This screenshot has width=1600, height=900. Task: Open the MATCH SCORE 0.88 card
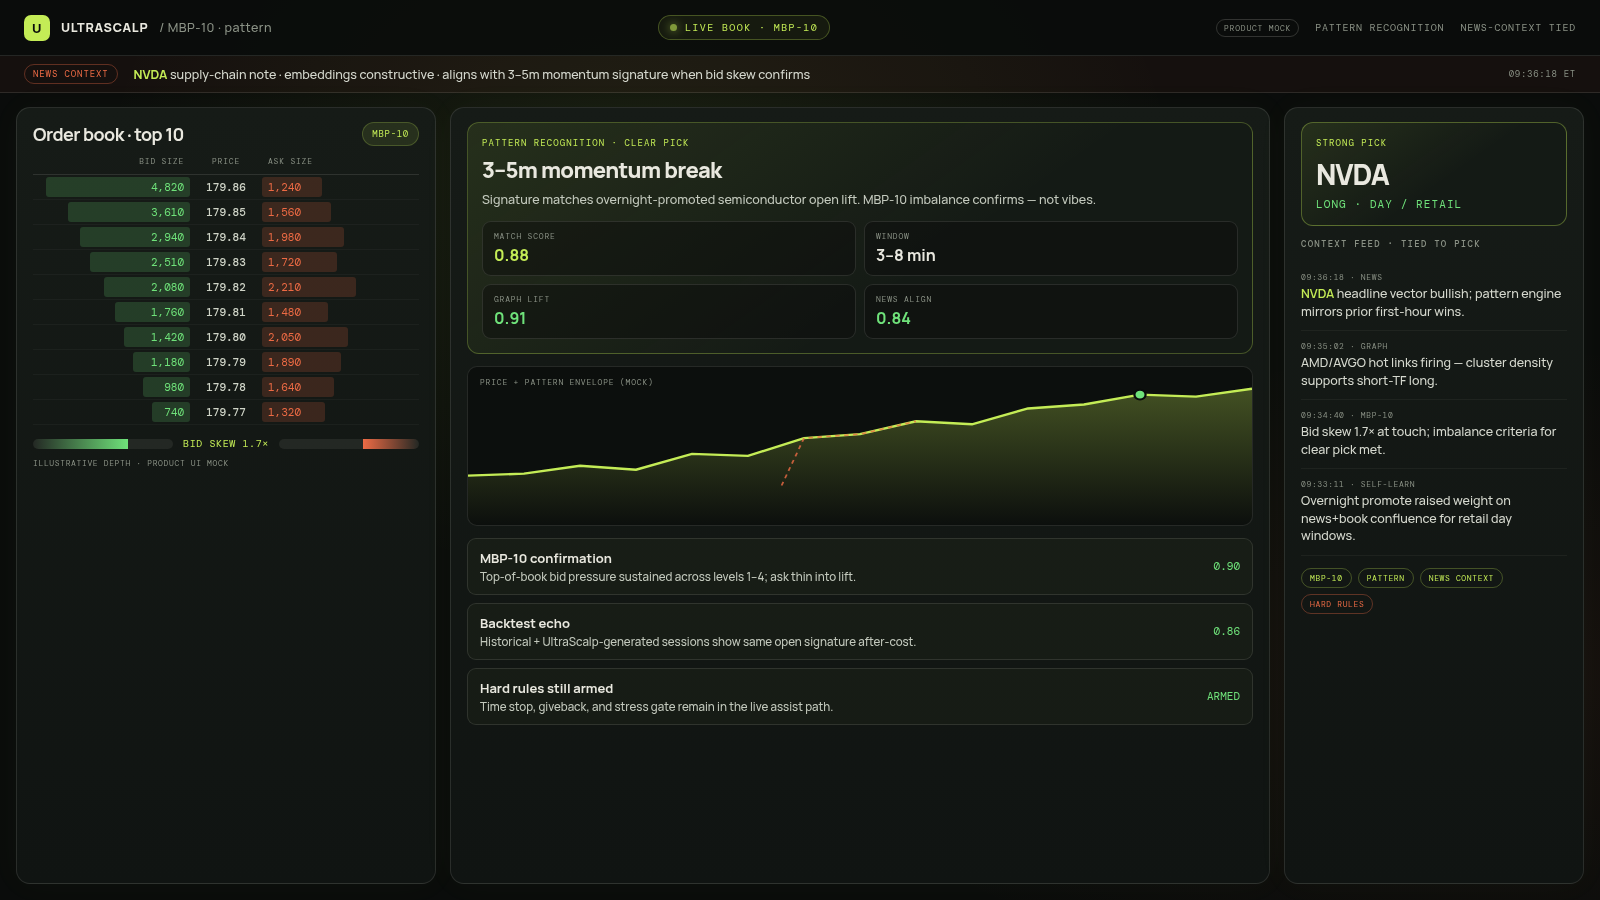coord(669,248)
